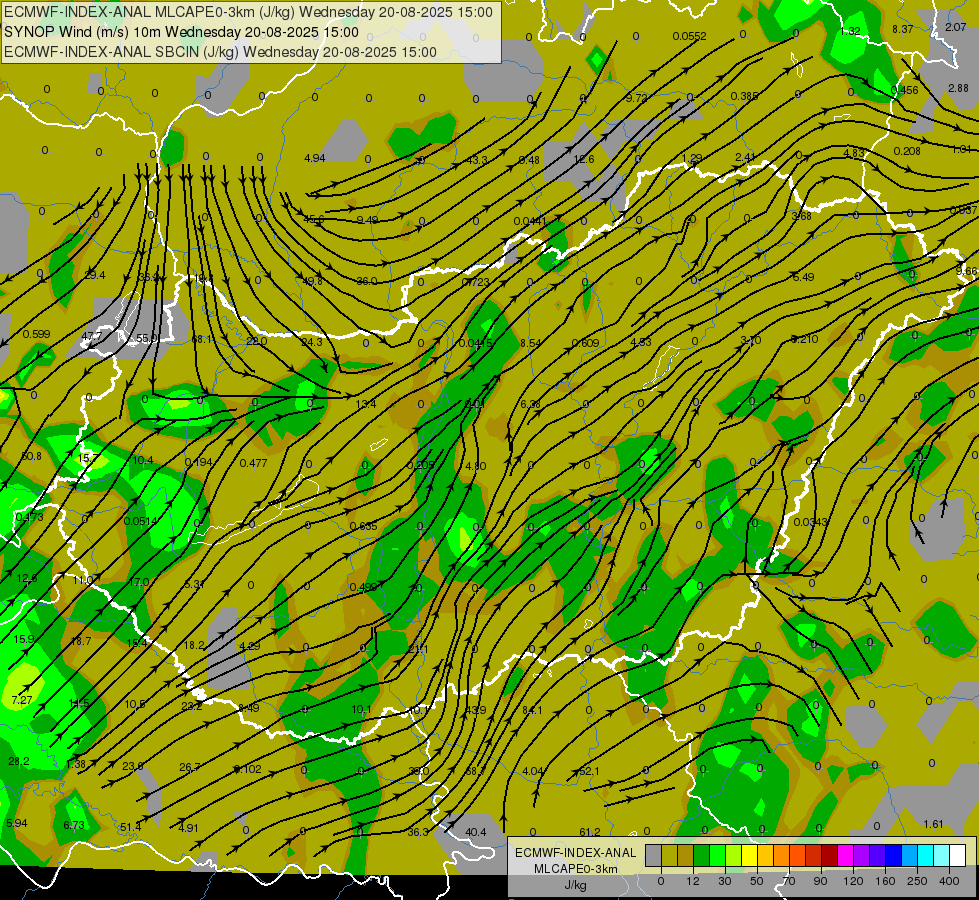This screenshot has height=900, width=979.
Task: Pick the white swatch ending the legend
Action: pos(957,855)
